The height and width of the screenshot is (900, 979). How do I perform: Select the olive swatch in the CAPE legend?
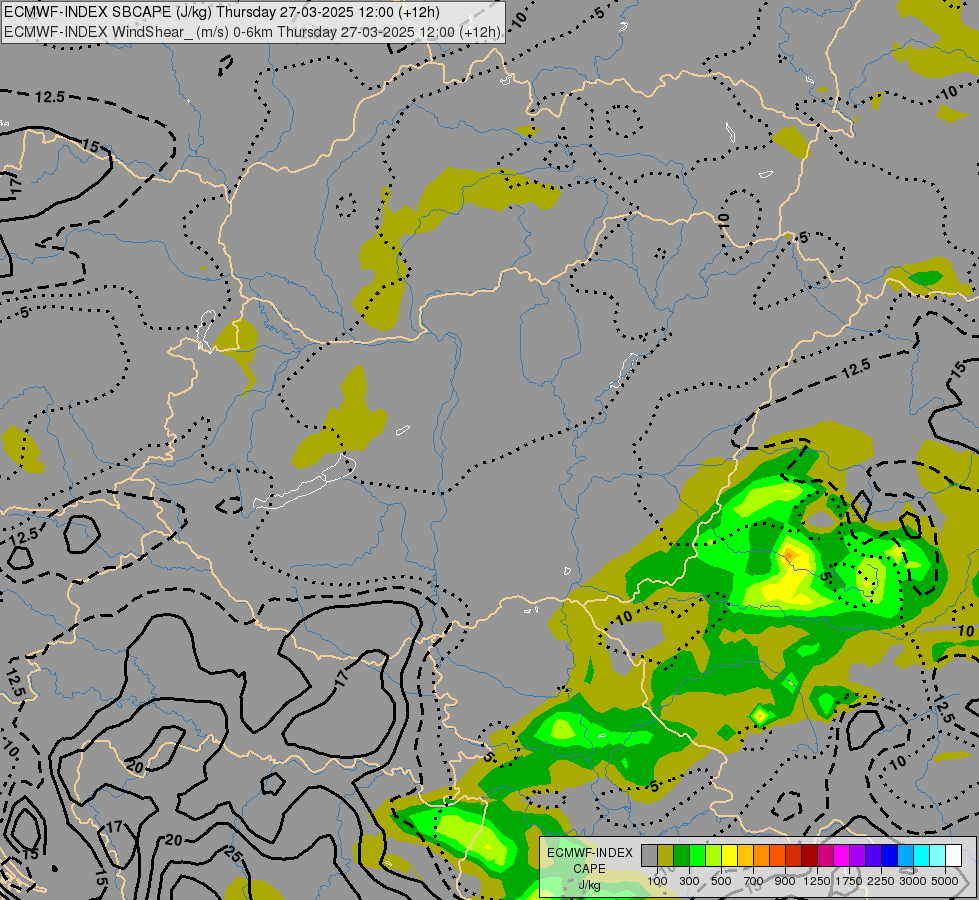[666, 855]
